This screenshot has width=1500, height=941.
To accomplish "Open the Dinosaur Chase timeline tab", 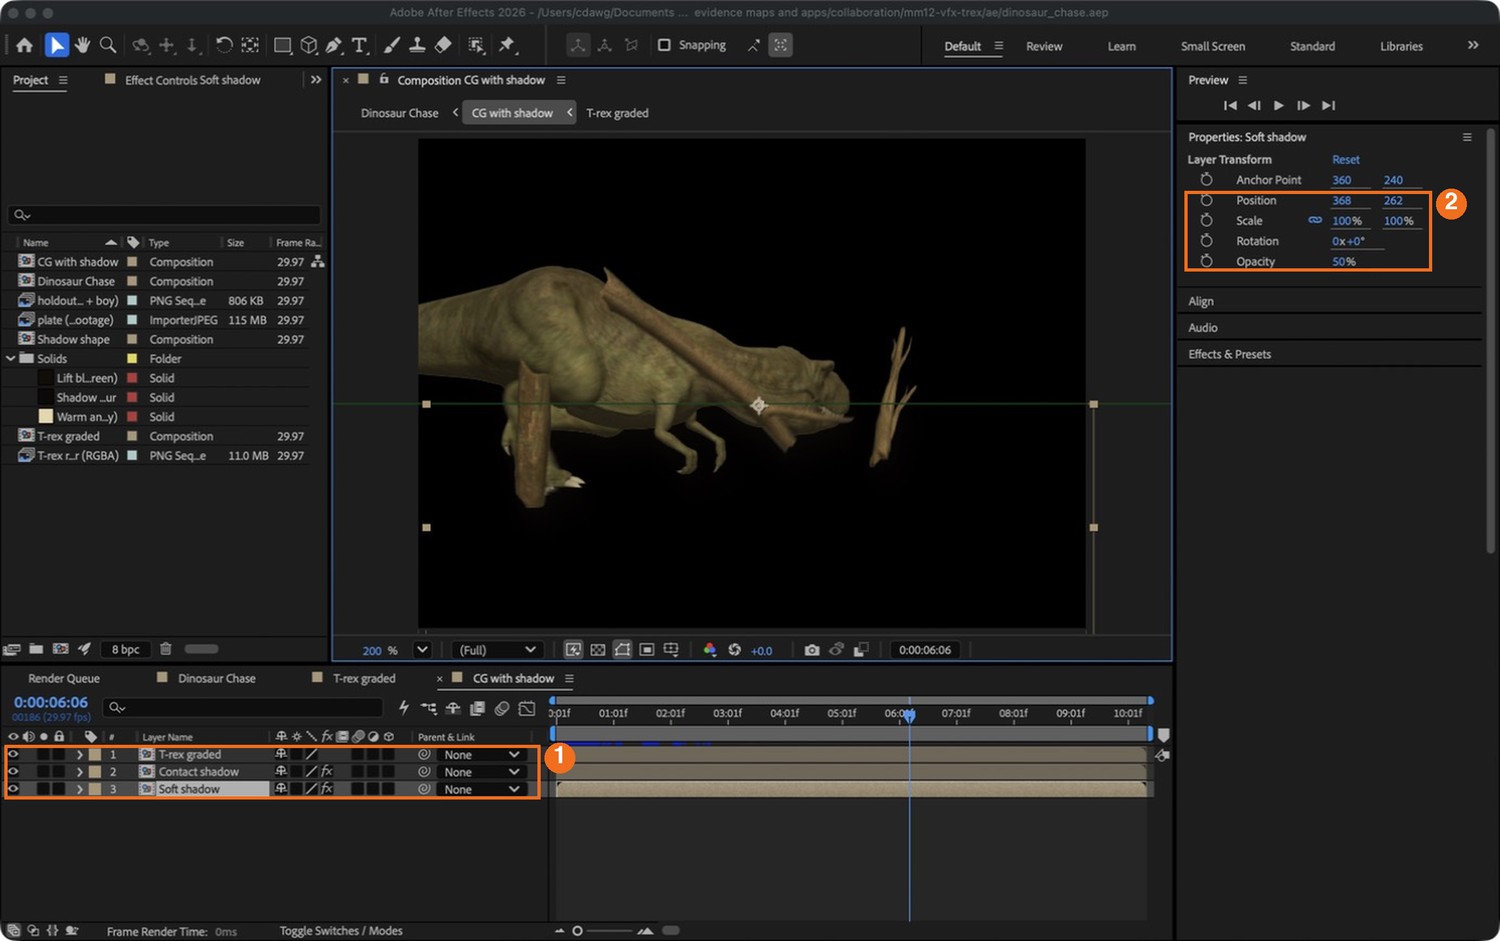I will (217, 678).
